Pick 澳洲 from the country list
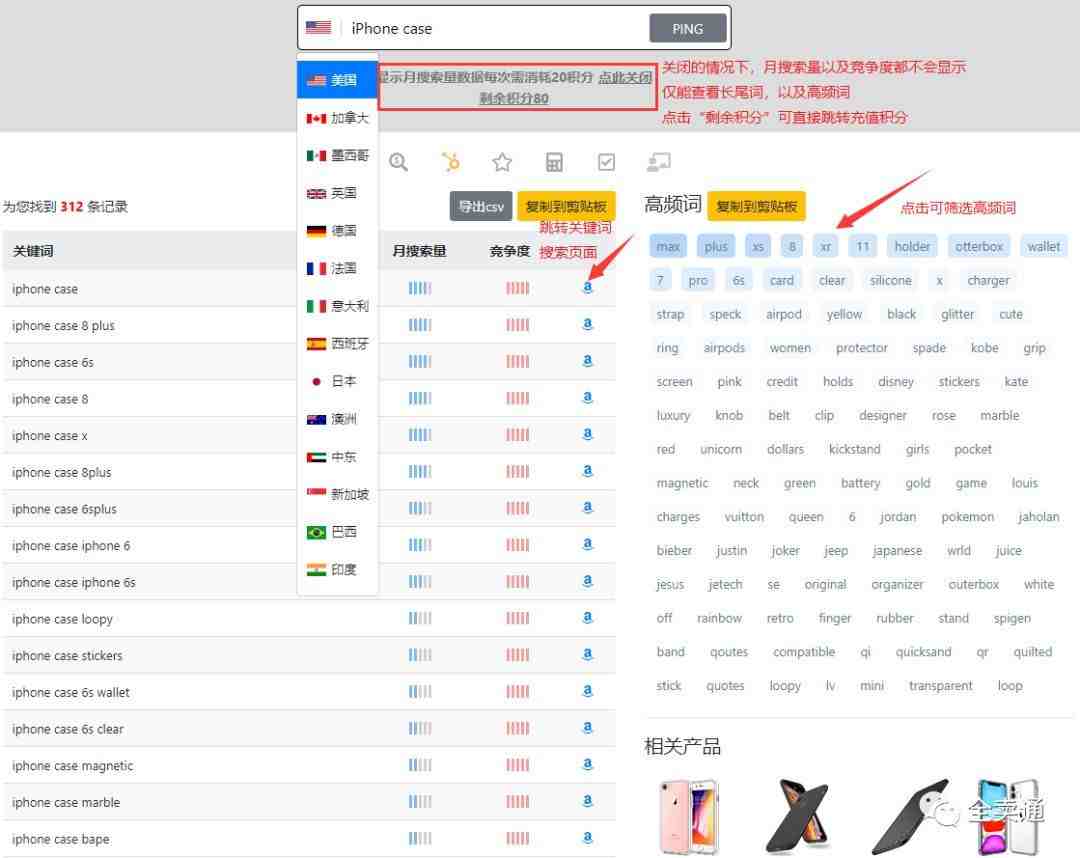 (x=338, y=419)
